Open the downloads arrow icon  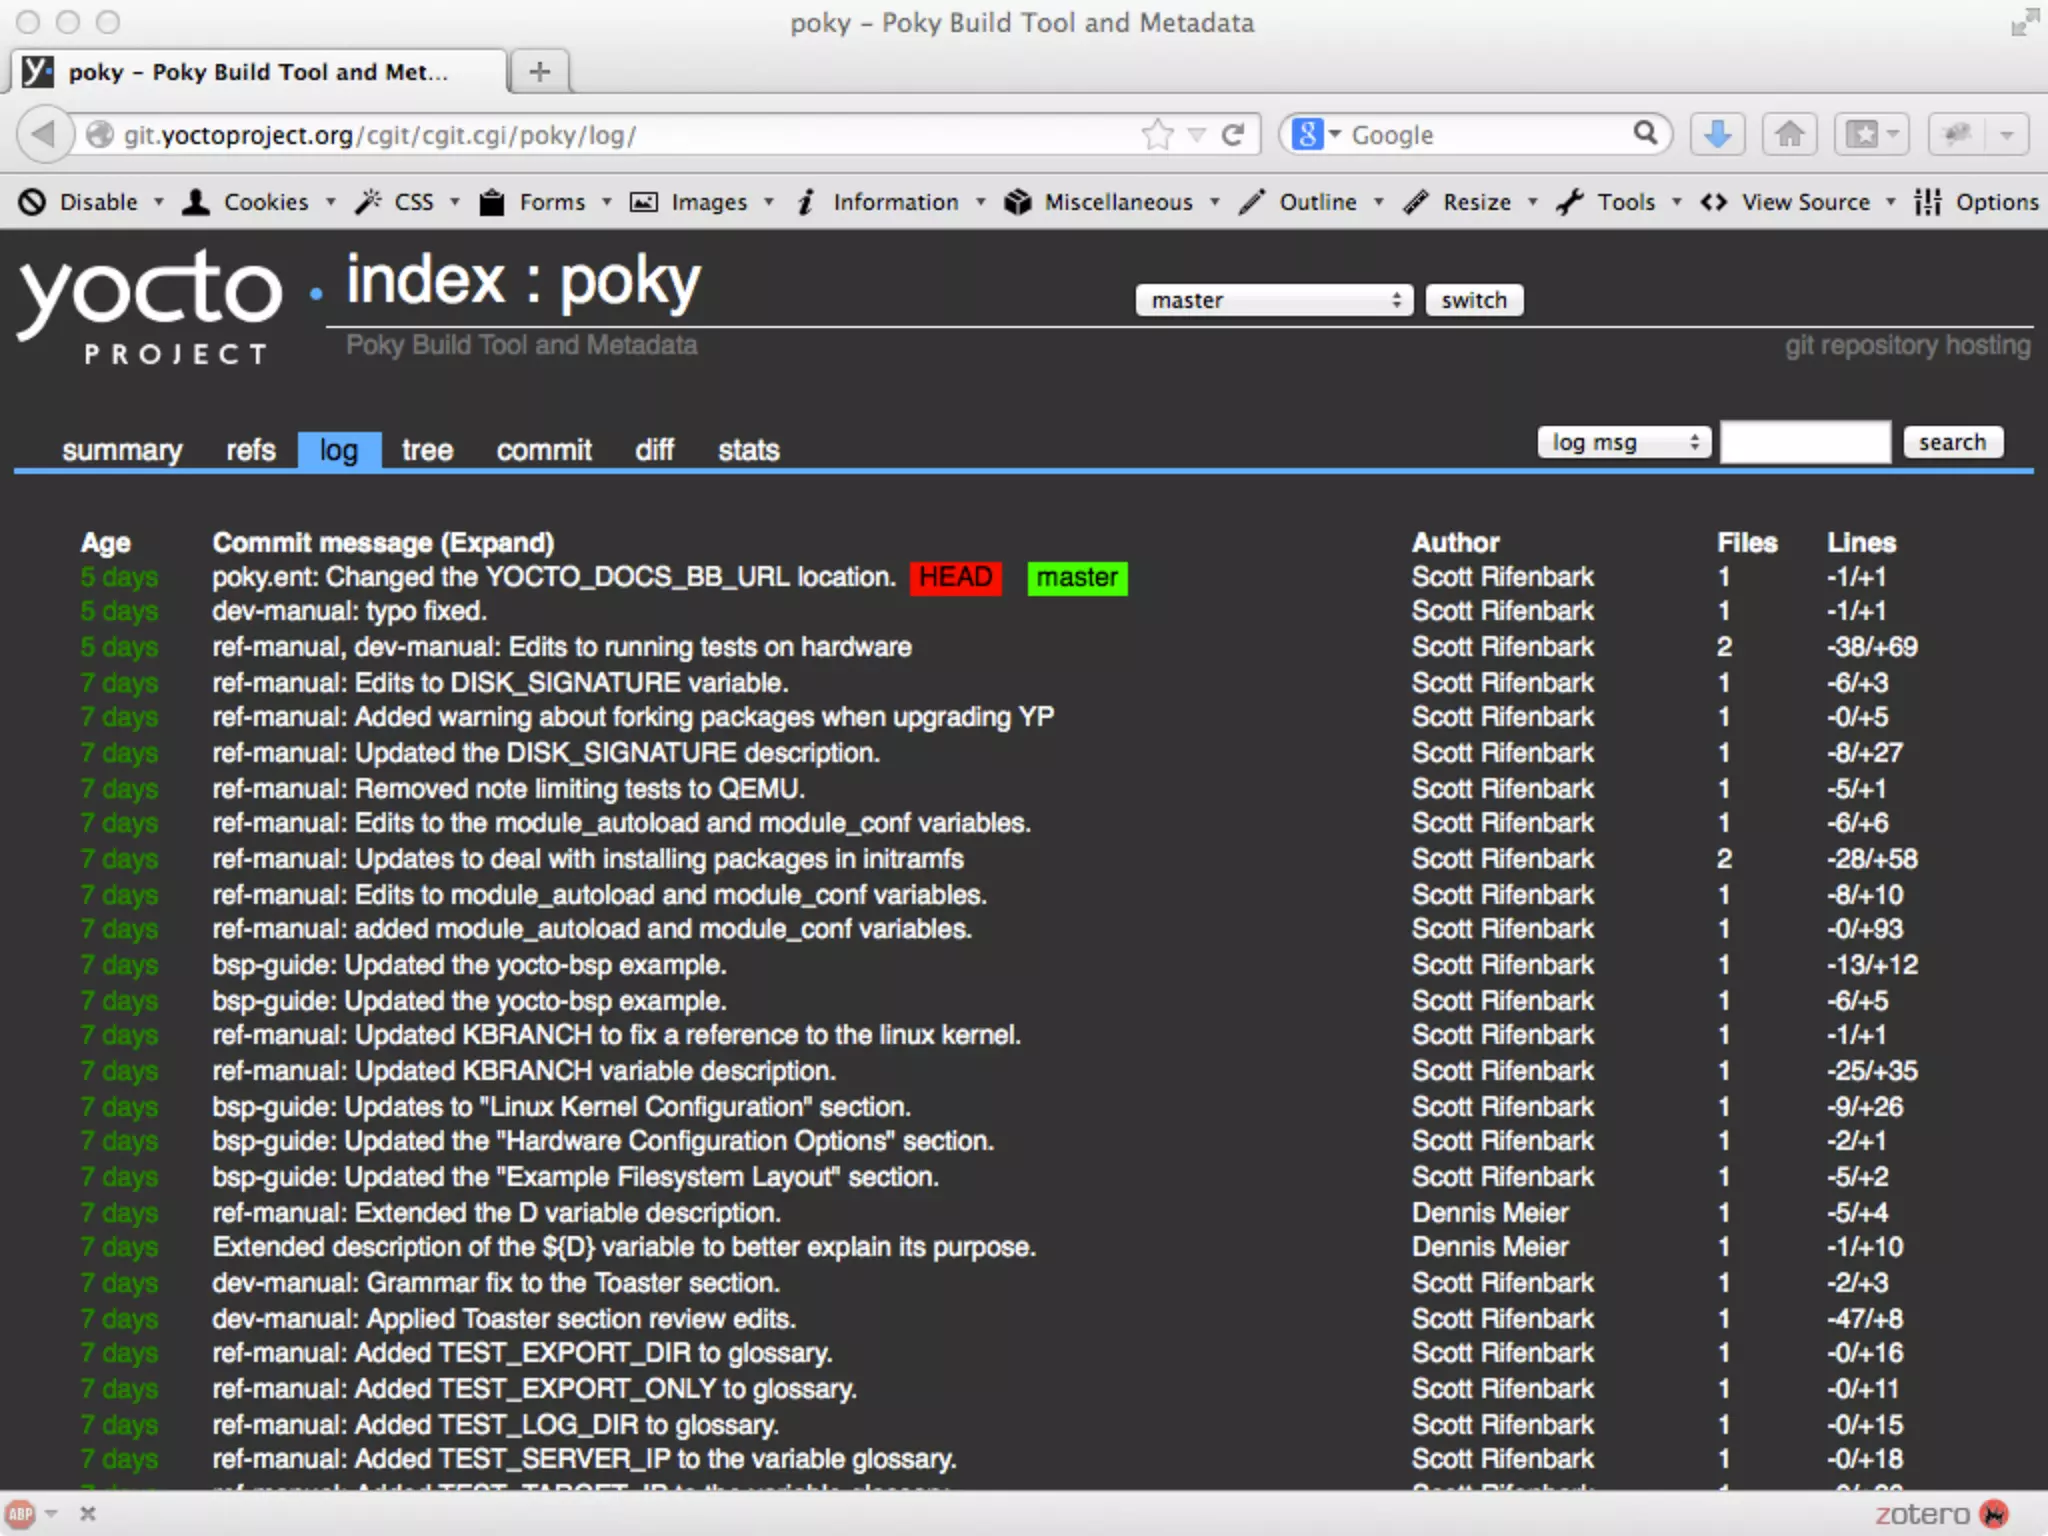[1717, 134]
